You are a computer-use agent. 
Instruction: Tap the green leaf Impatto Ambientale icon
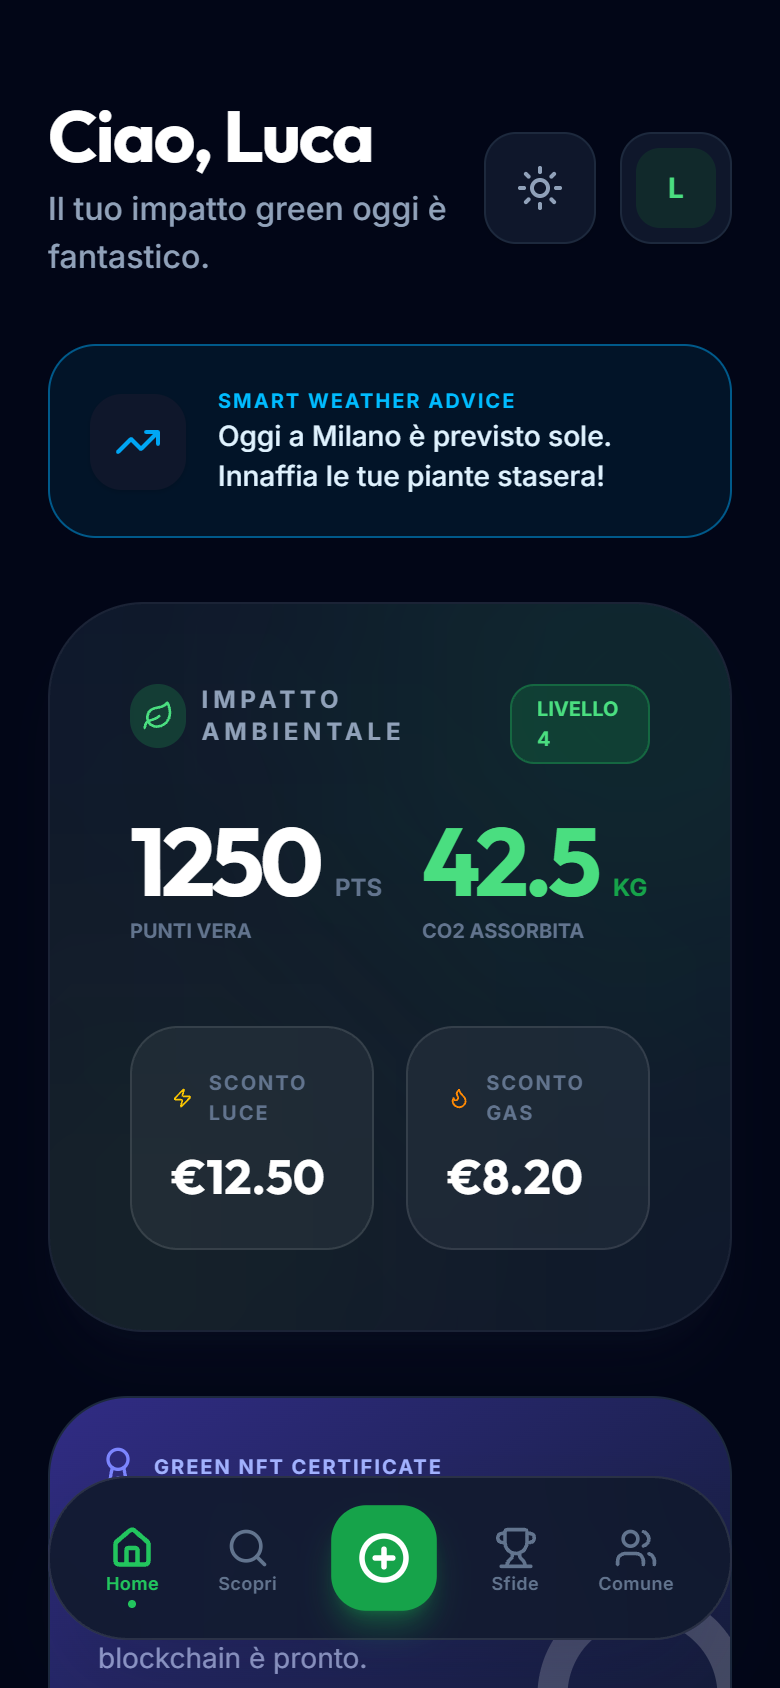[x=158, y=716]
